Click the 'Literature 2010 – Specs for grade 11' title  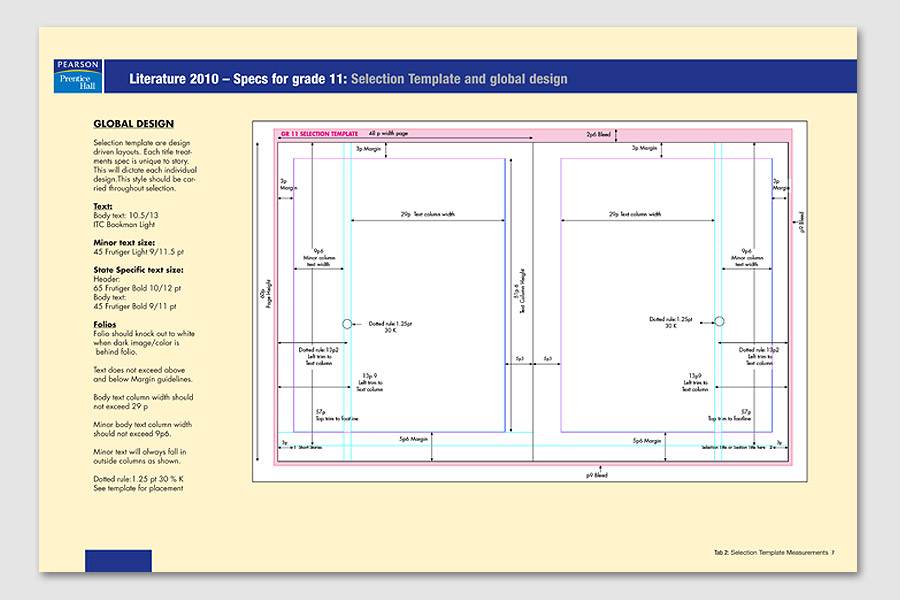238,79
